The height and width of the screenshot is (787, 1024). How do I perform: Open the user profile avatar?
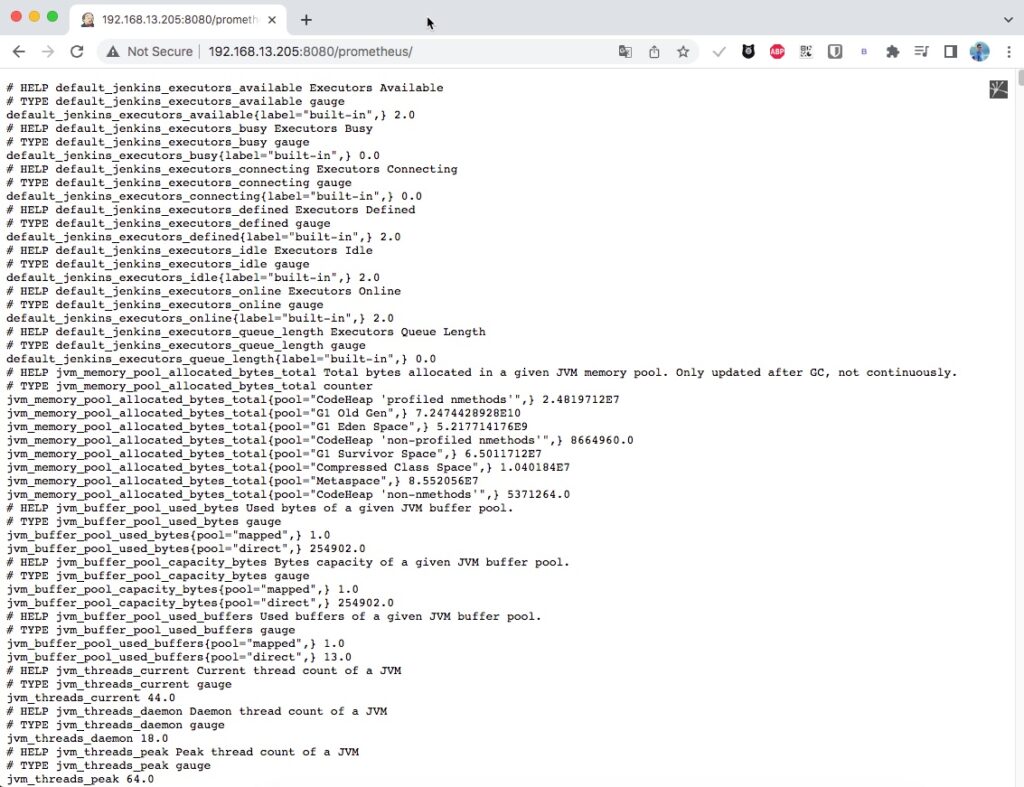979,52
